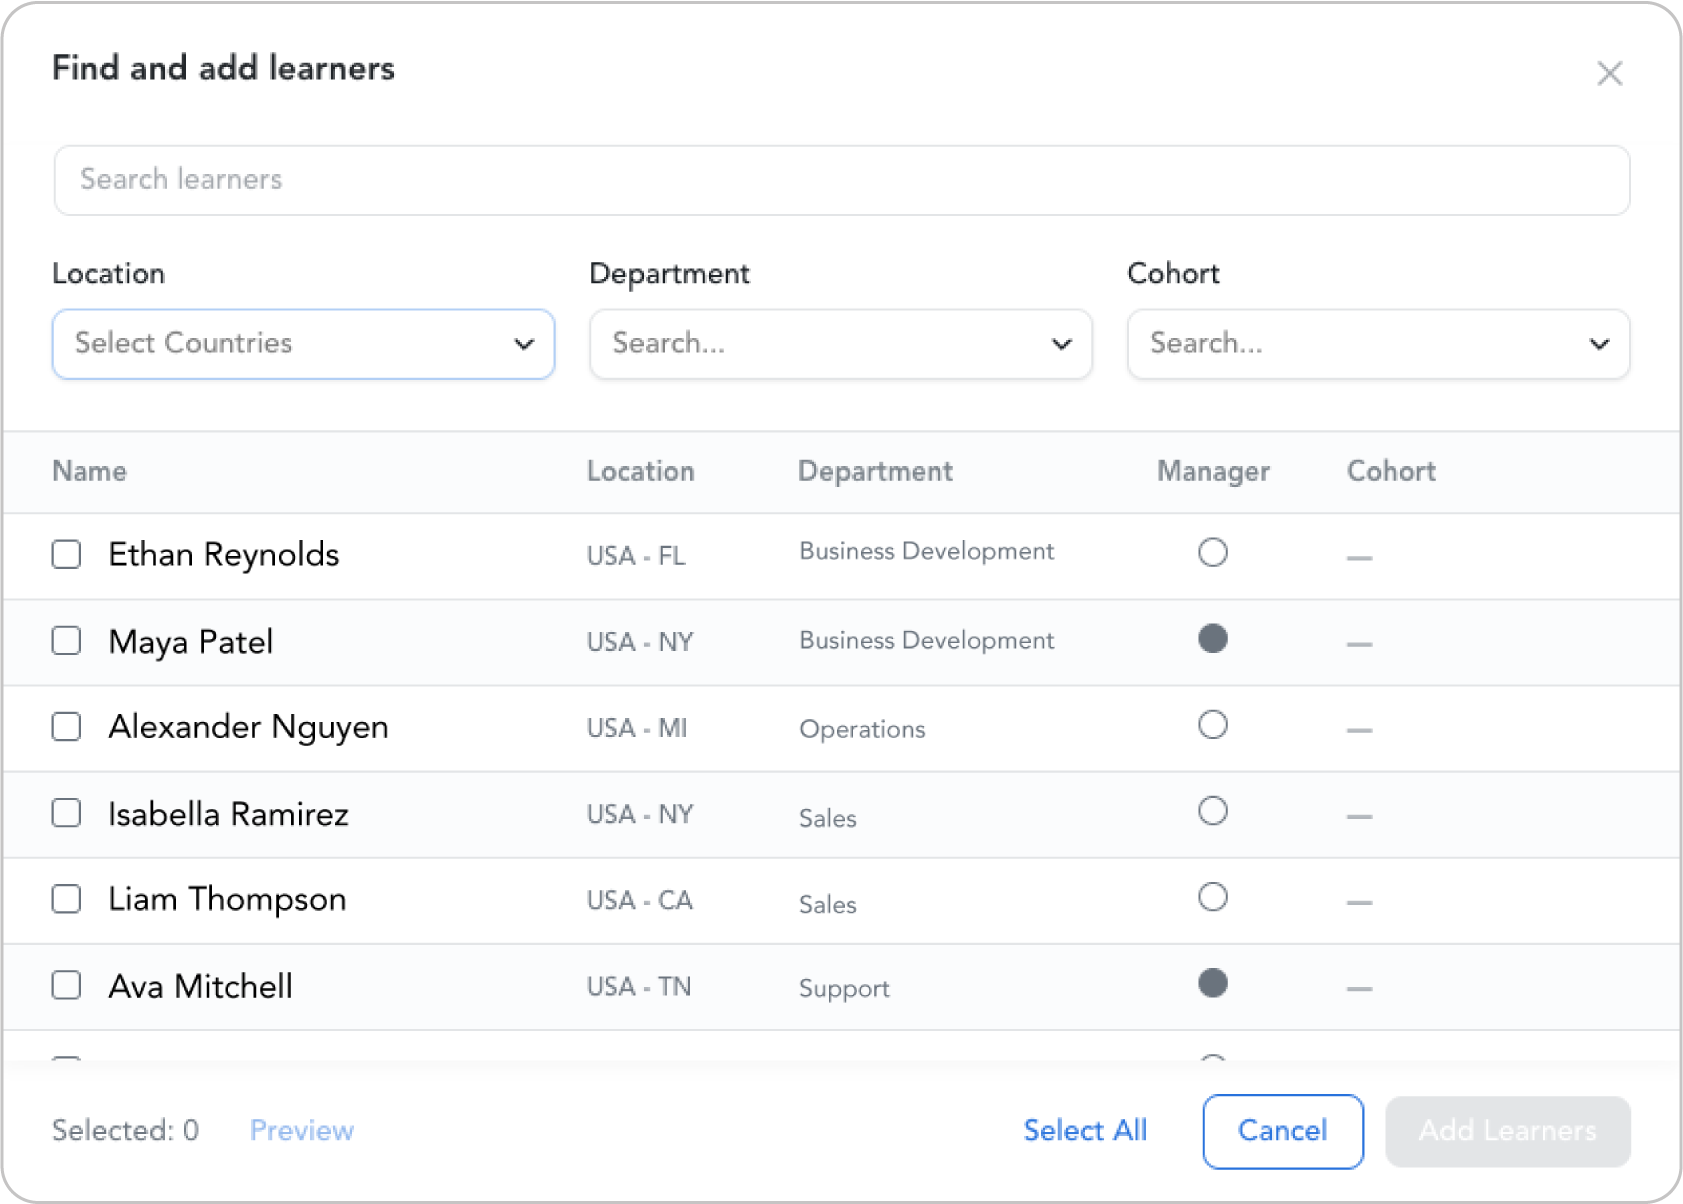This screenshot has width=1683, height=1204.
Task: Click the Location column header
Action: 640,471
